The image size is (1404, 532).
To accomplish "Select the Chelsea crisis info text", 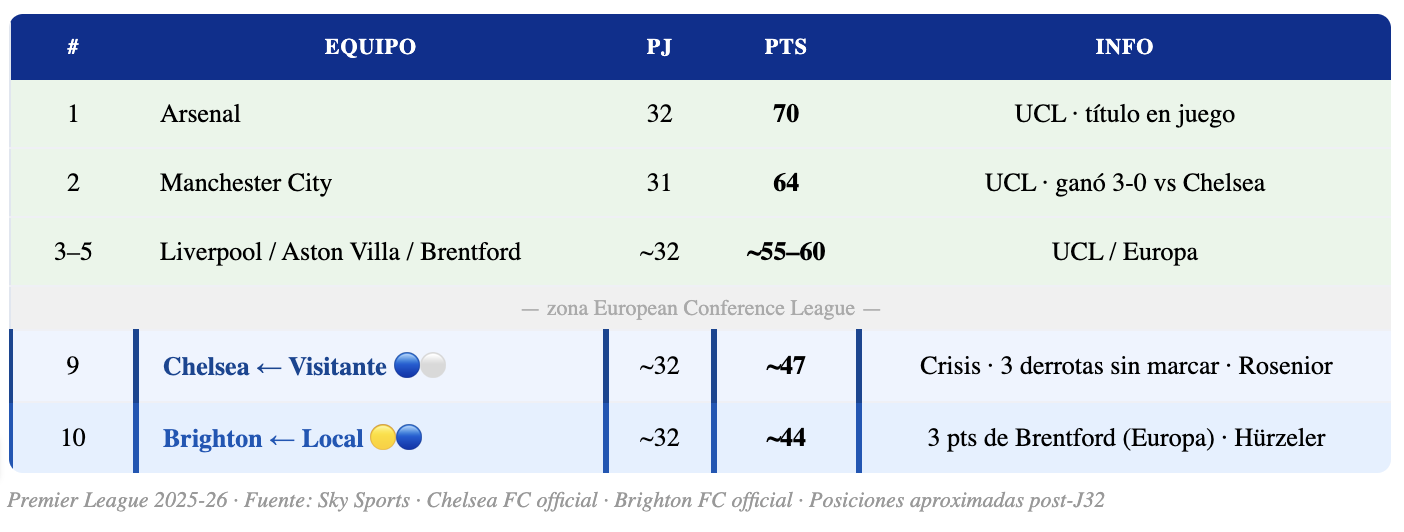I will 1126,366.
